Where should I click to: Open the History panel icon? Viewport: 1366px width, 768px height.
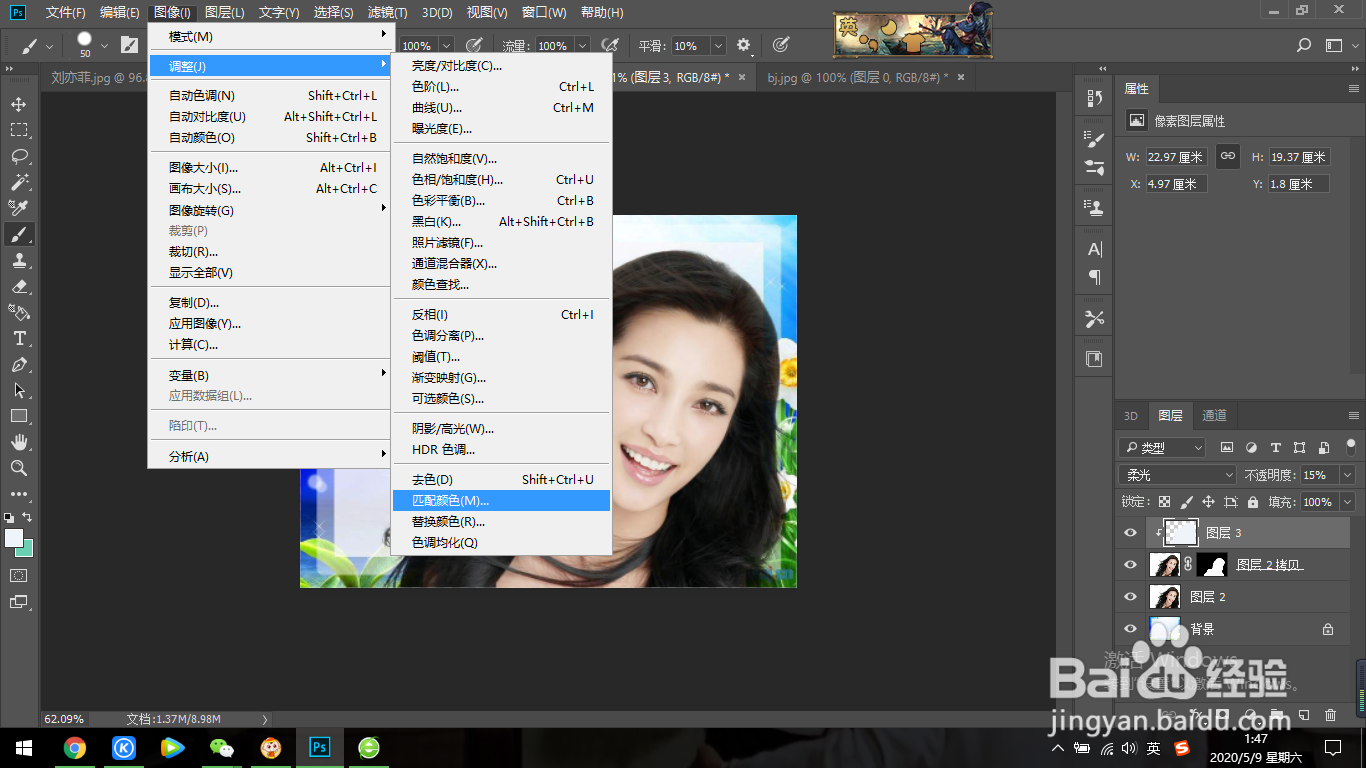pyautogui.click(x=1095, y=98)
